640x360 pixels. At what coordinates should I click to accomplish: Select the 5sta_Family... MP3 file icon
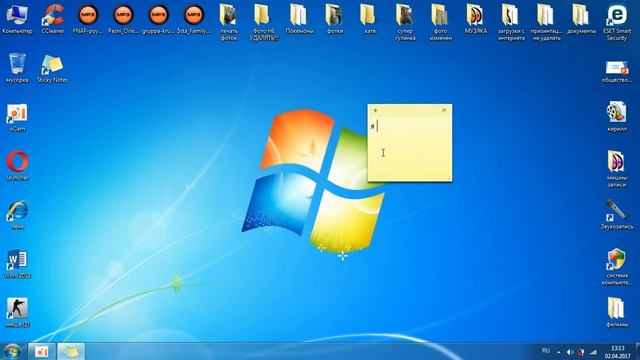193,19
